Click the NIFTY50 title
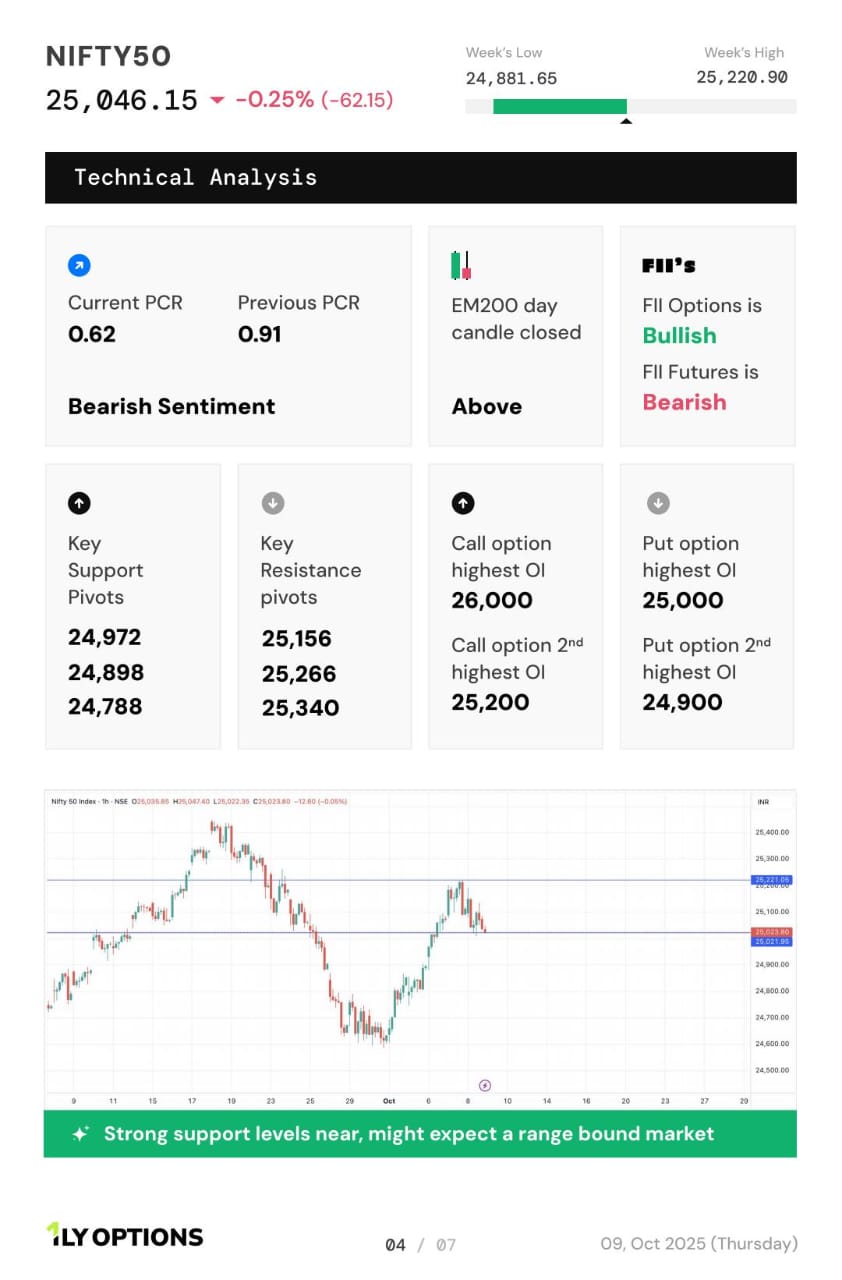The image size is (842, 1280). [x=109, y=56]
